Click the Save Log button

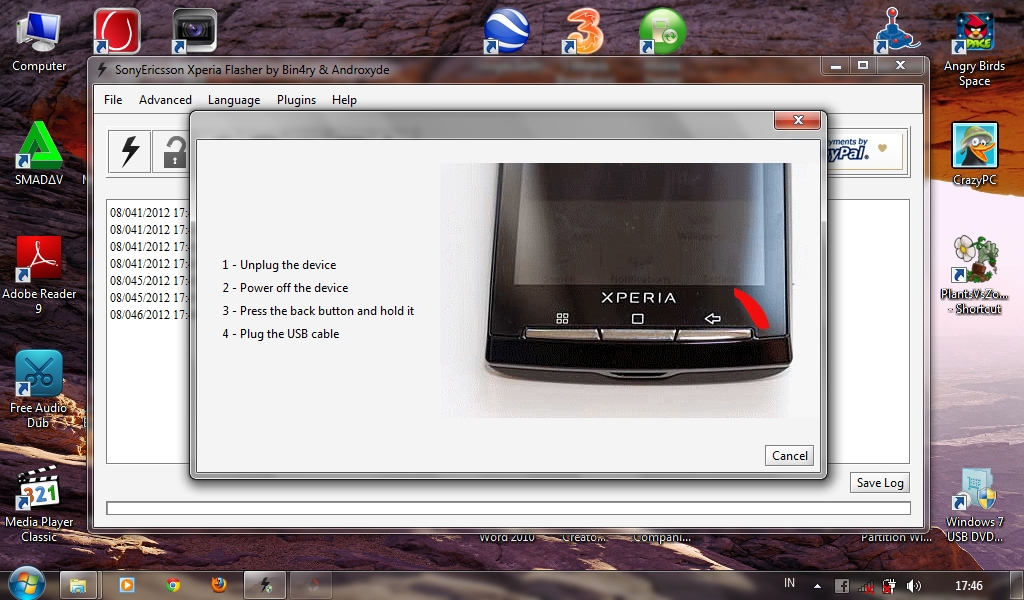[x=880, y=482]
